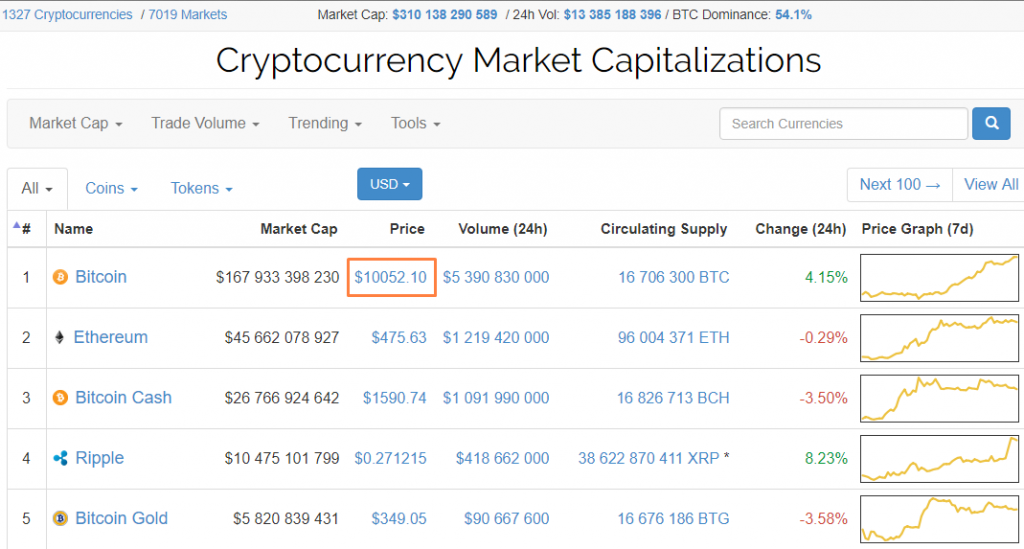Click Bitcoin's price $10052.10
Screen dimensions: 1024x549
(391, 277)
